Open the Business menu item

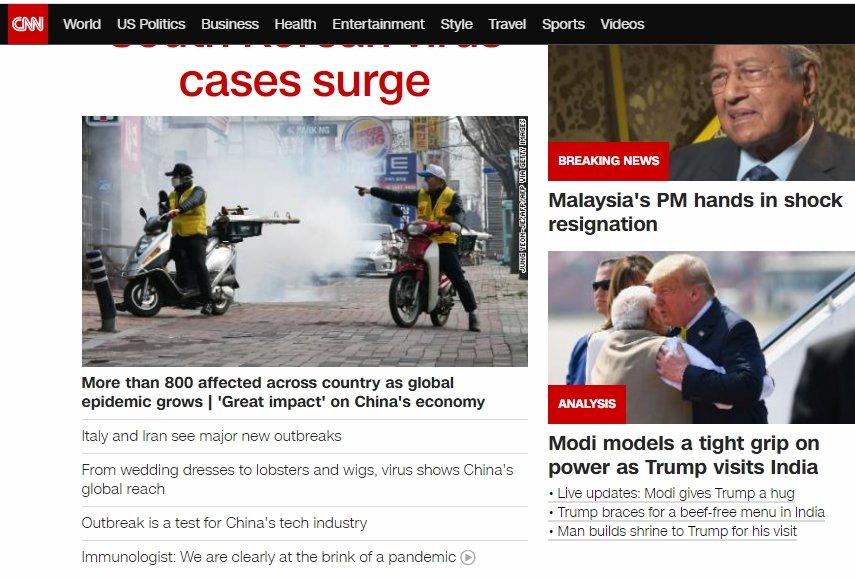coord(230,24)
